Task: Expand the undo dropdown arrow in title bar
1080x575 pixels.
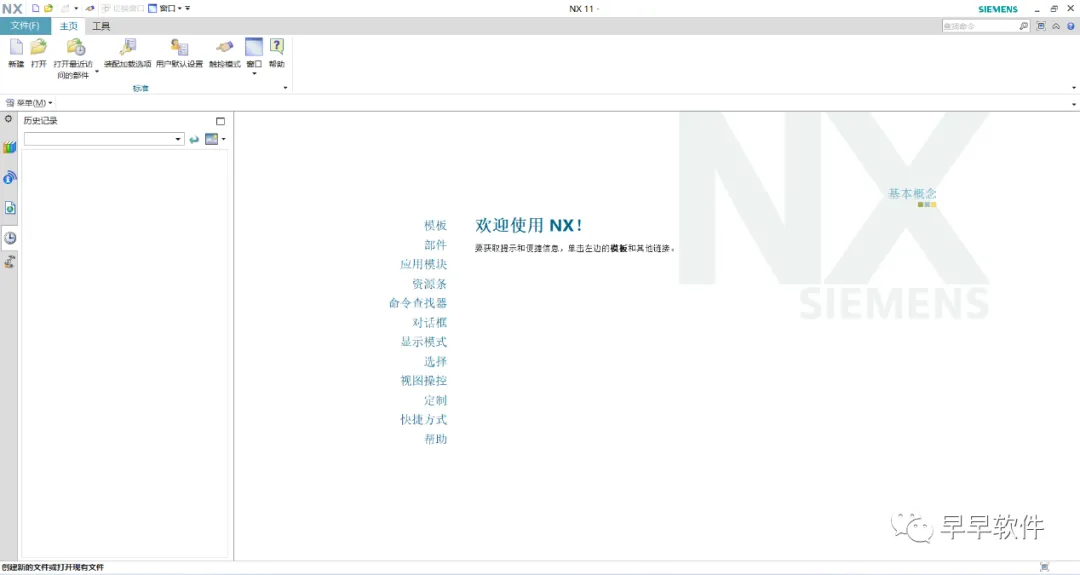Action: (x=76, y=8)
